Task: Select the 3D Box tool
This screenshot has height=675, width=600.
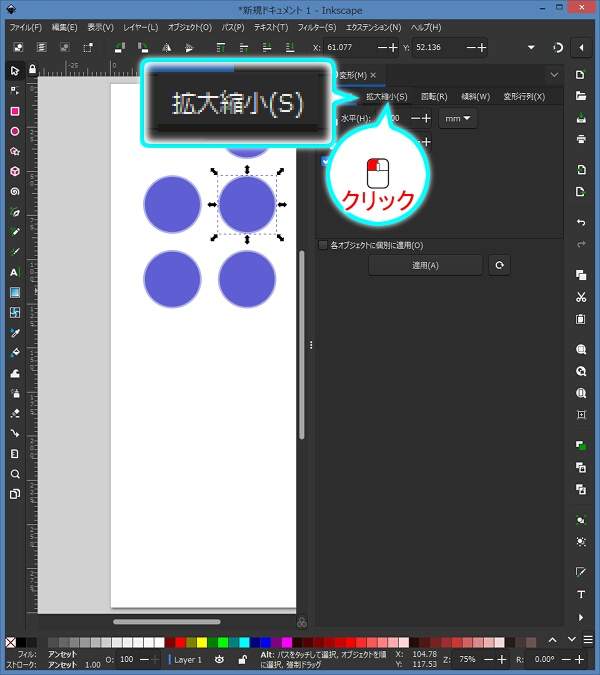Action: tap(15, 171)
